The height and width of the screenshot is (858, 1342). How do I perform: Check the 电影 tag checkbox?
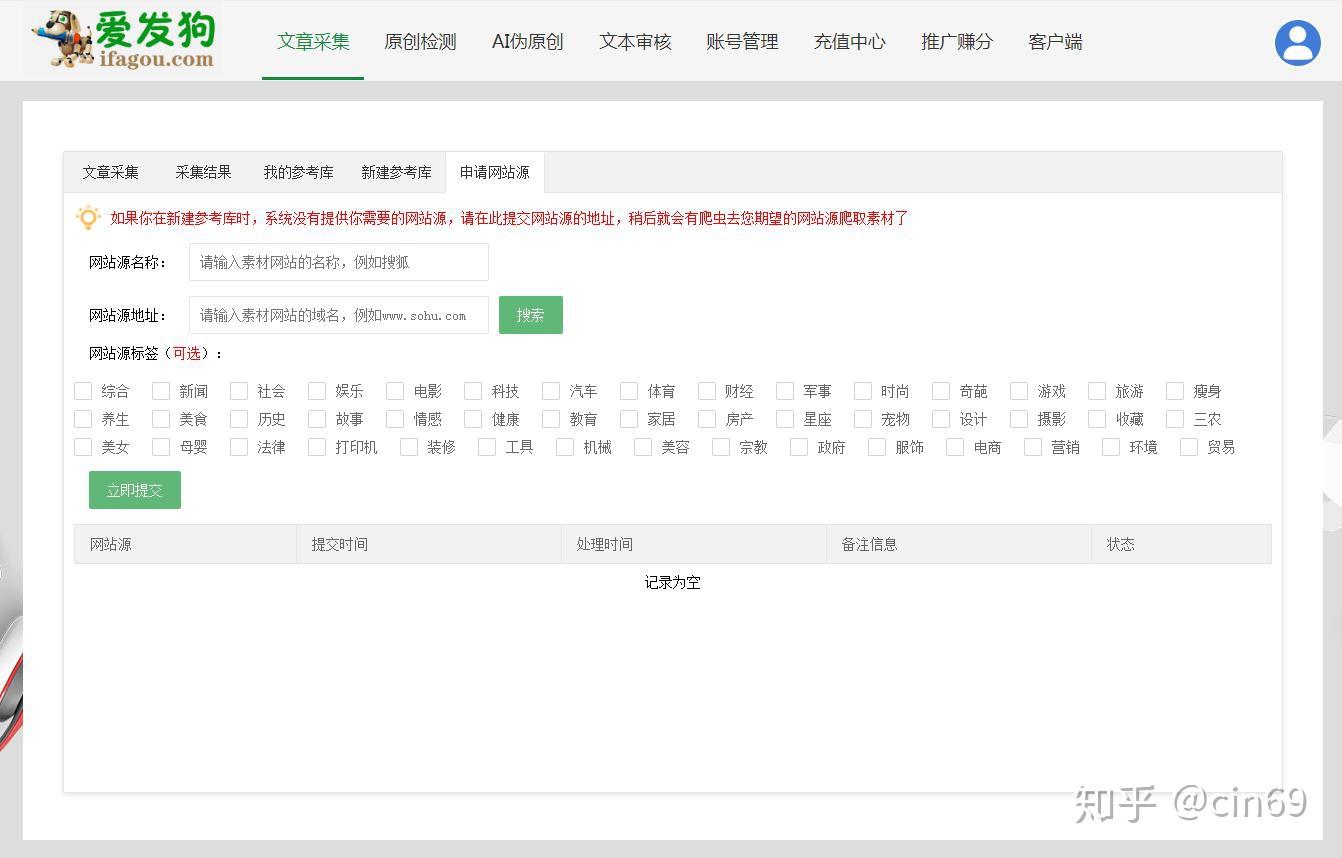(x=395, y=391)
